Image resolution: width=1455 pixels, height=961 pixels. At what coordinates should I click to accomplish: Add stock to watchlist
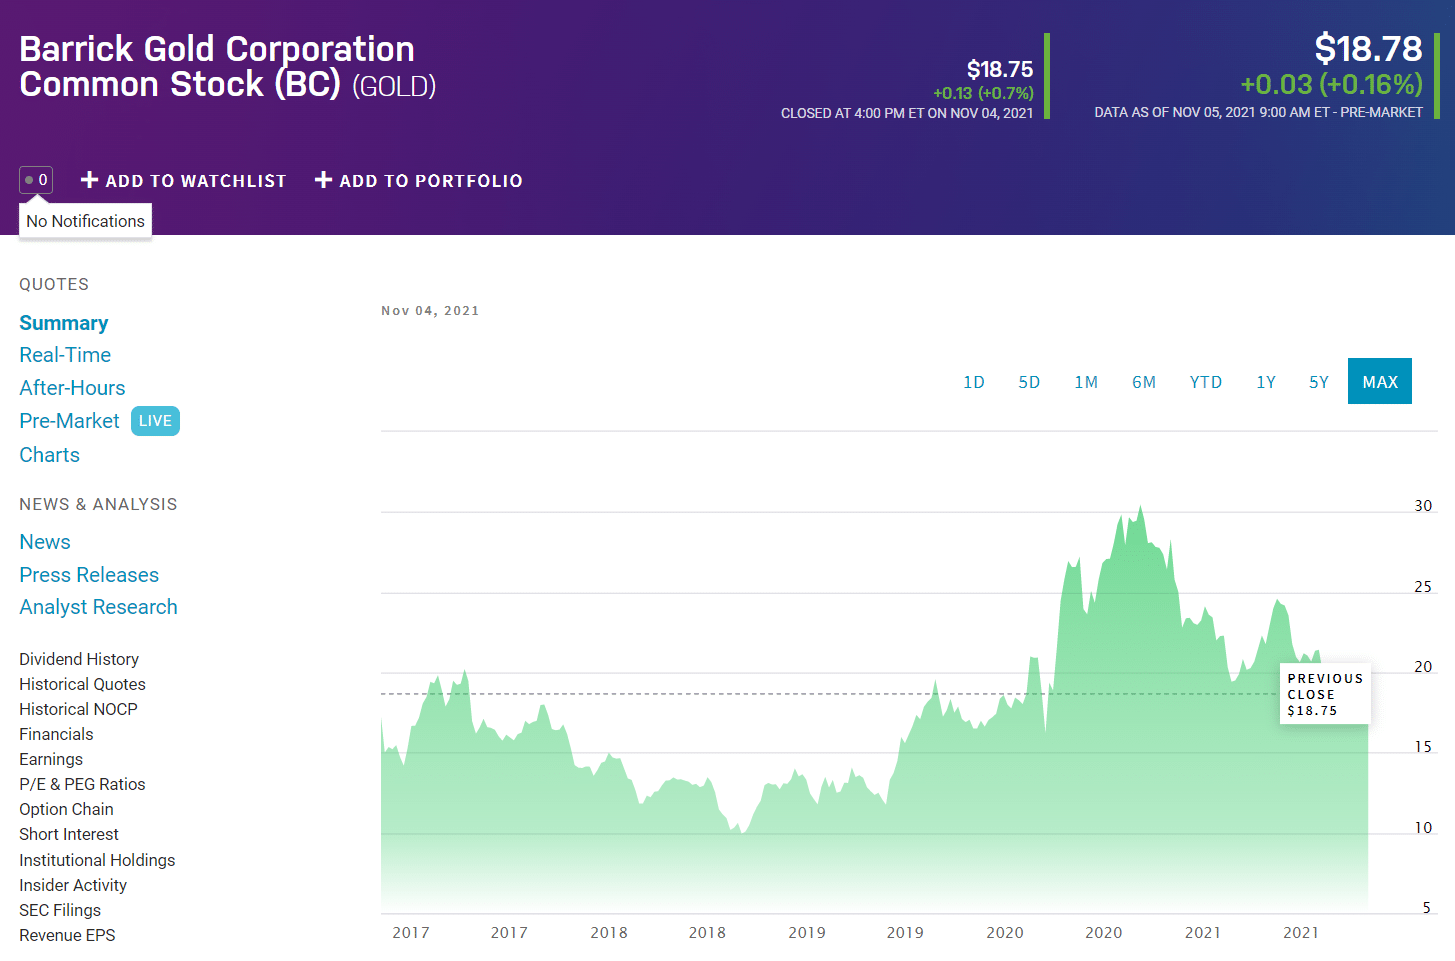[183, 180]
